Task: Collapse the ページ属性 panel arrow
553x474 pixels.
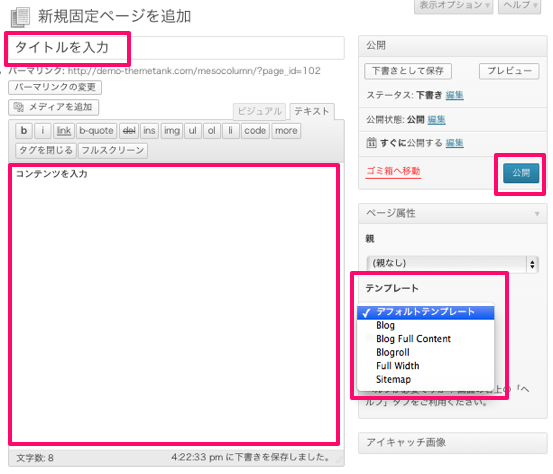Action: click(x=537, y=214)
